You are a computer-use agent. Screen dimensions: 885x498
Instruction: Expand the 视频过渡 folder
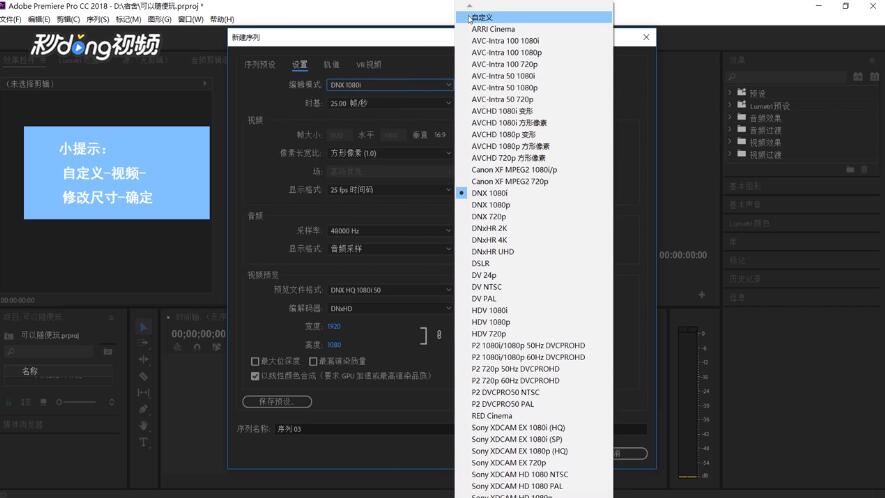[x=730, y=154]
